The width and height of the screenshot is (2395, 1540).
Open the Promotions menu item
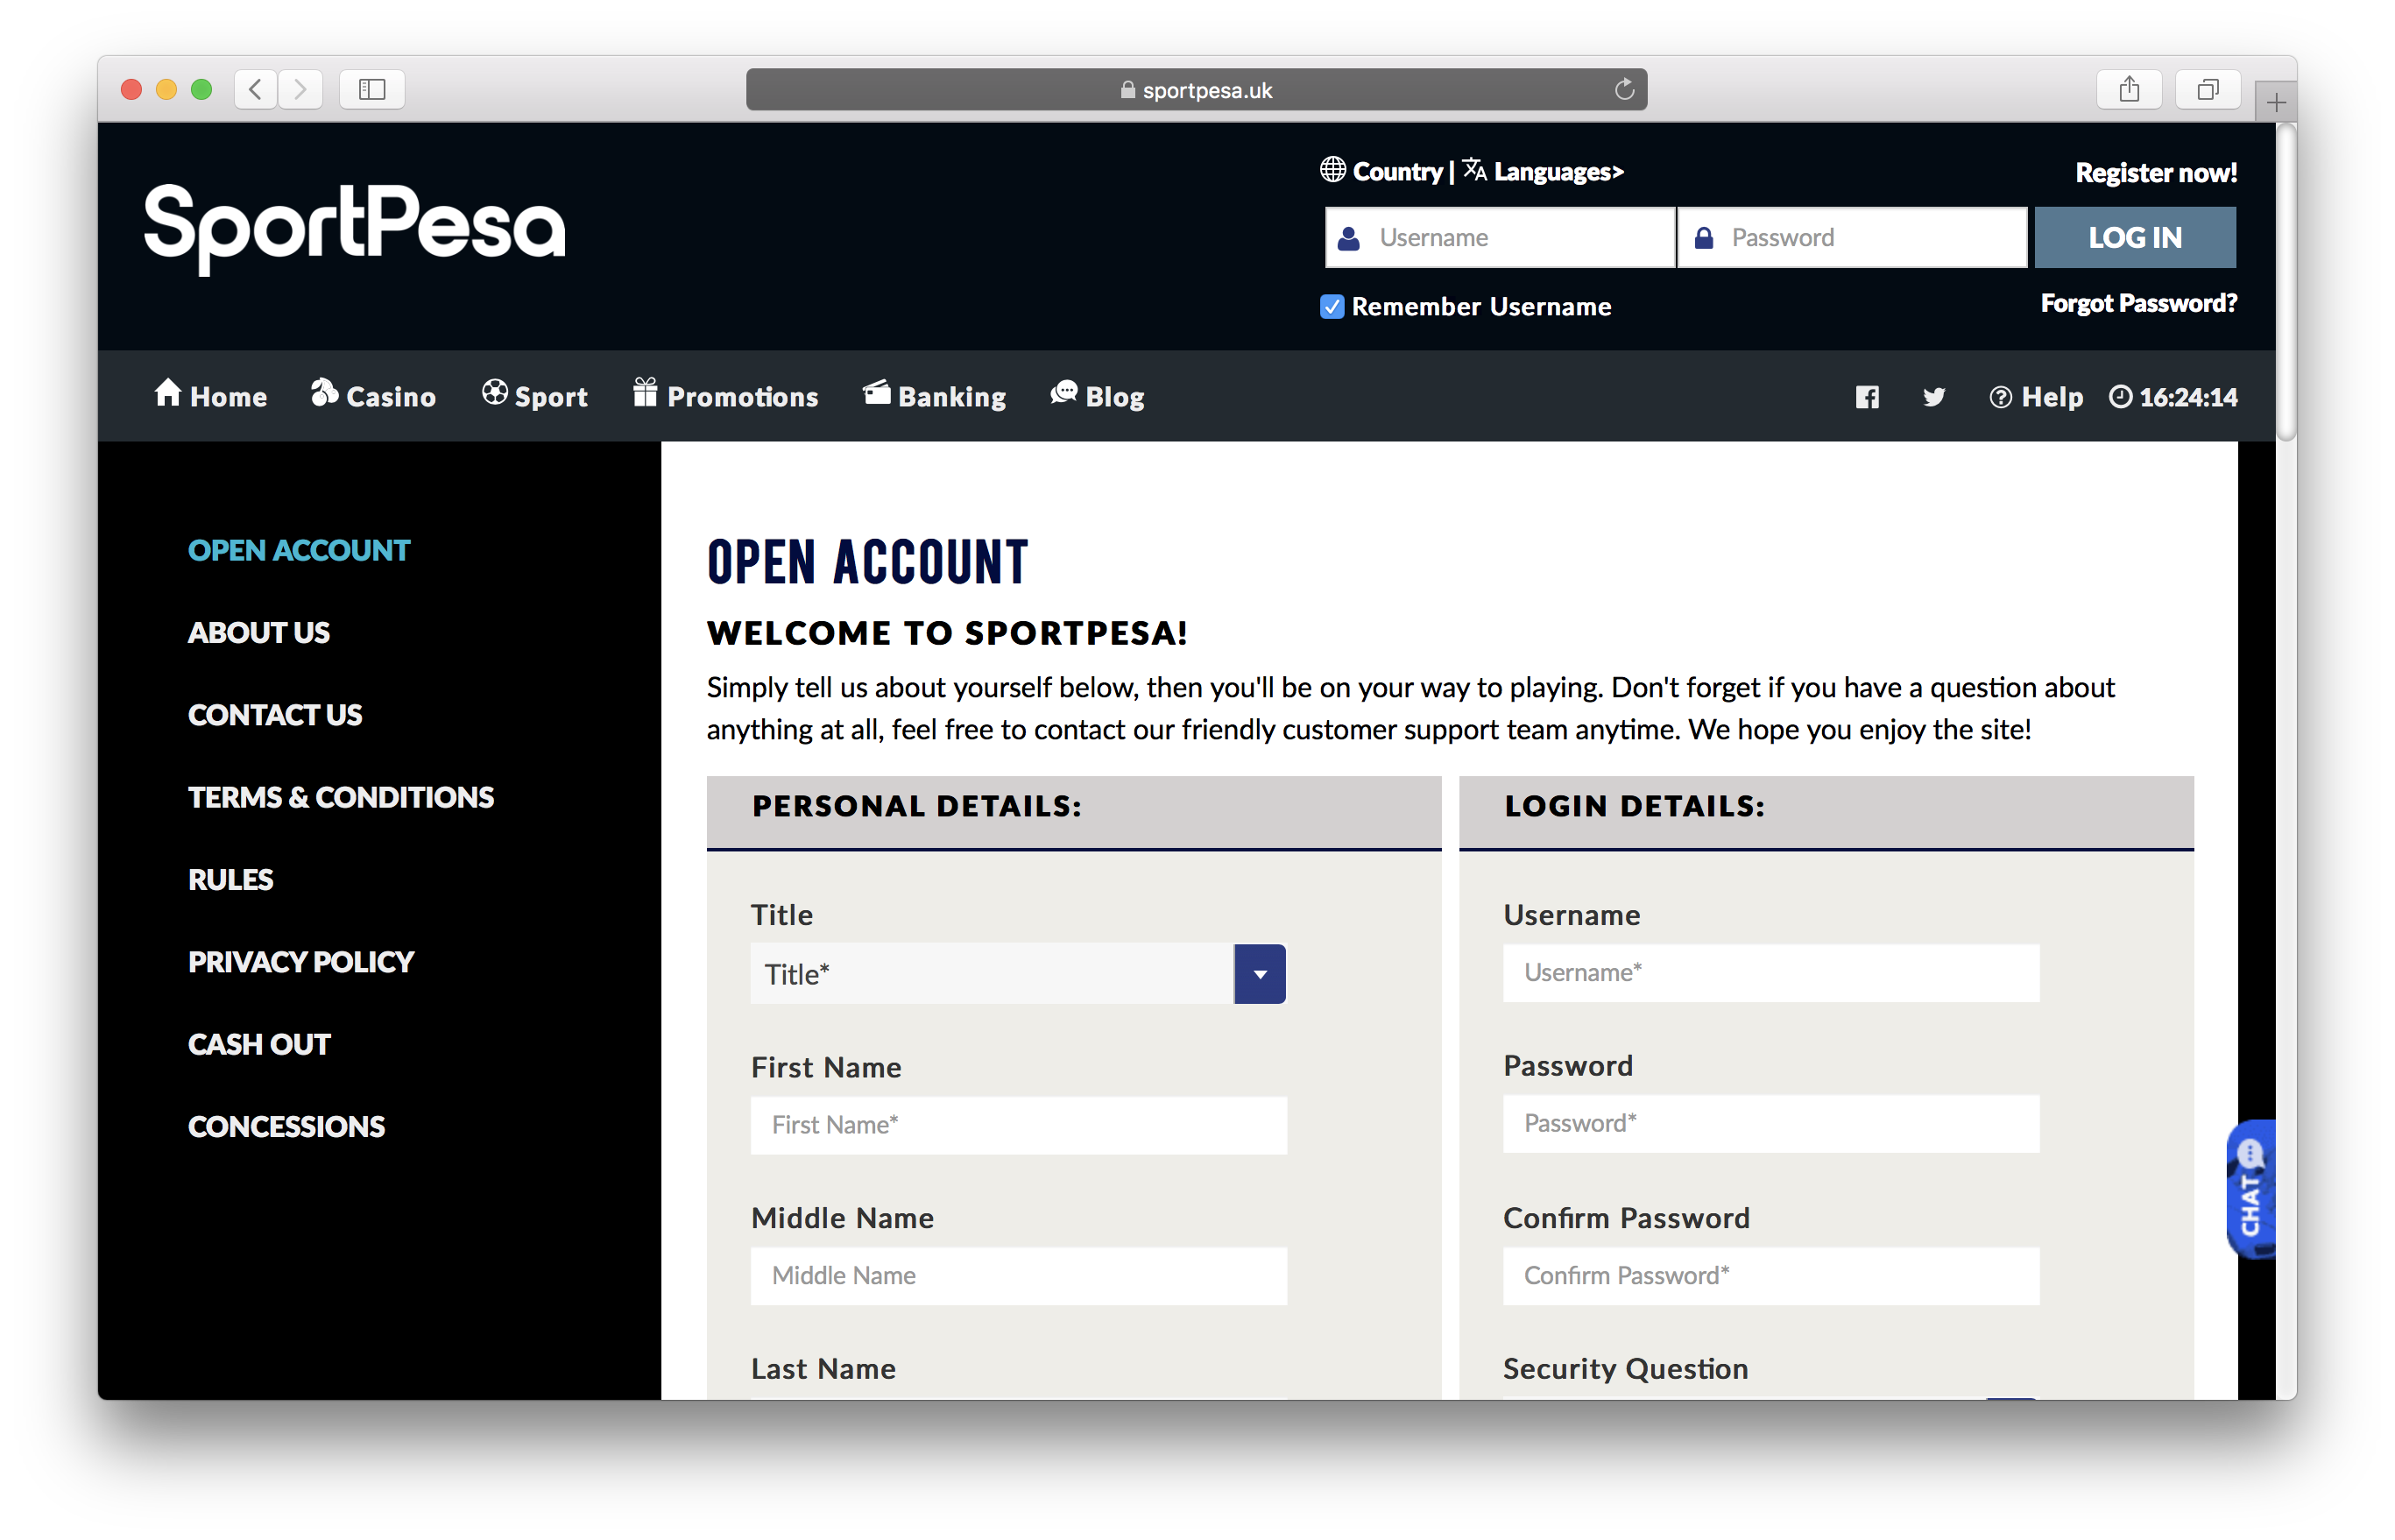pos(725,396)
